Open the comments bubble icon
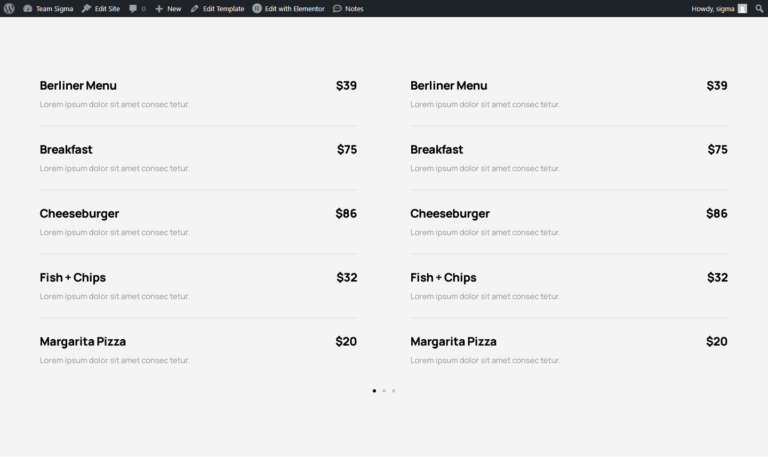This screenshot has width=768, height=457. tap(133, 8)
